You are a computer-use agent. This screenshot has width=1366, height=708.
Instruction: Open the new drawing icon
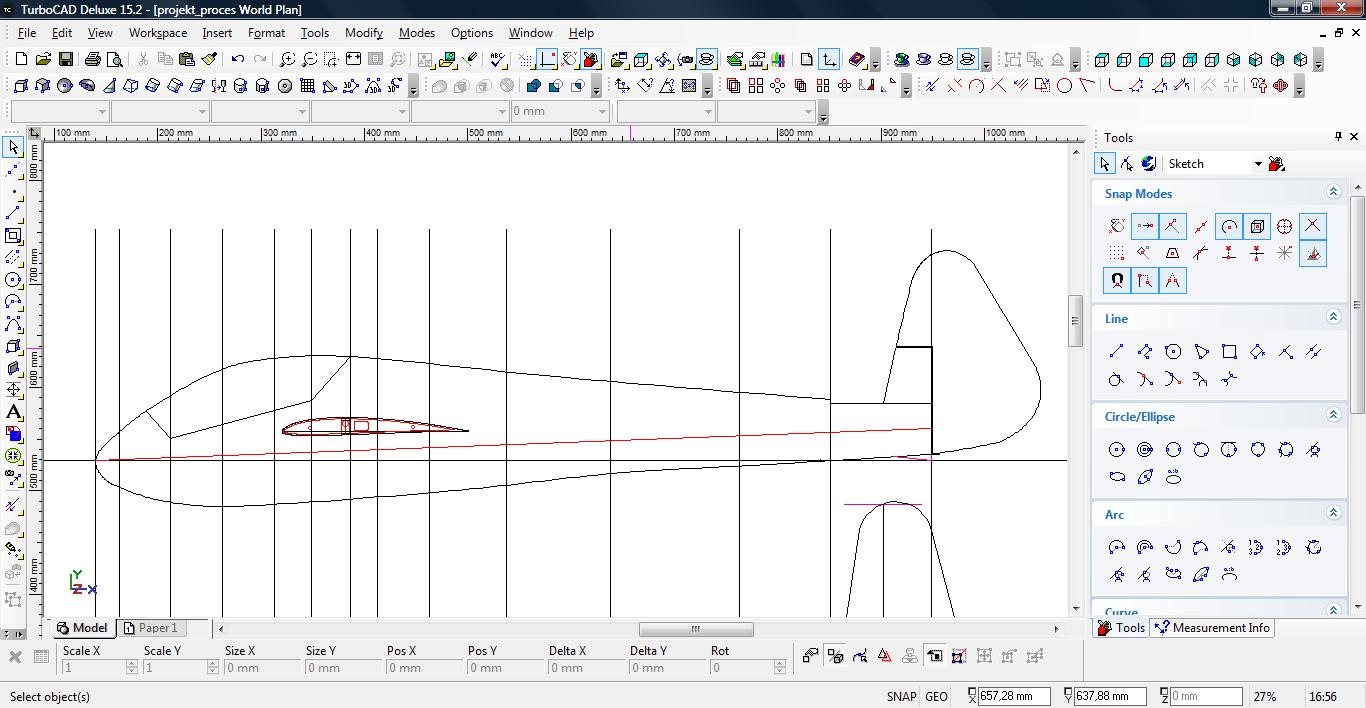(21, 60)
